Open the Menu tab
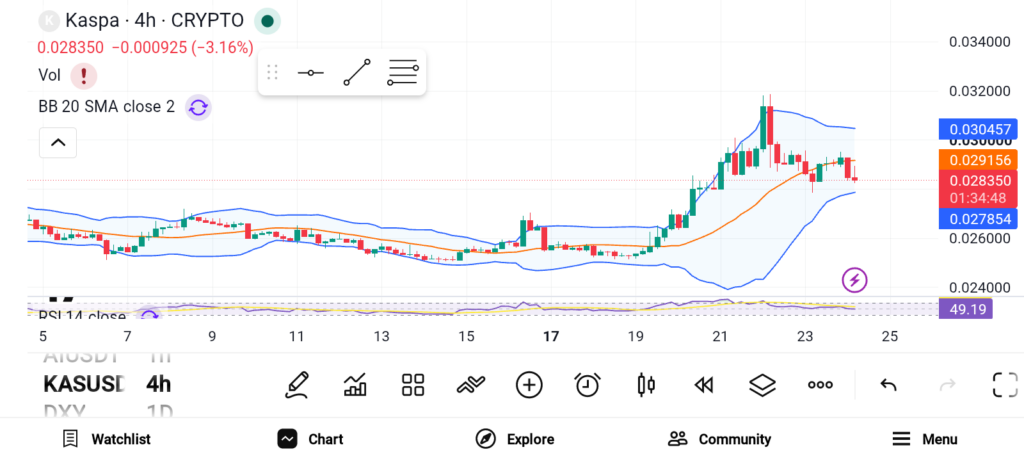Viewport: 1024px width, 461px height. coord(925,439)
